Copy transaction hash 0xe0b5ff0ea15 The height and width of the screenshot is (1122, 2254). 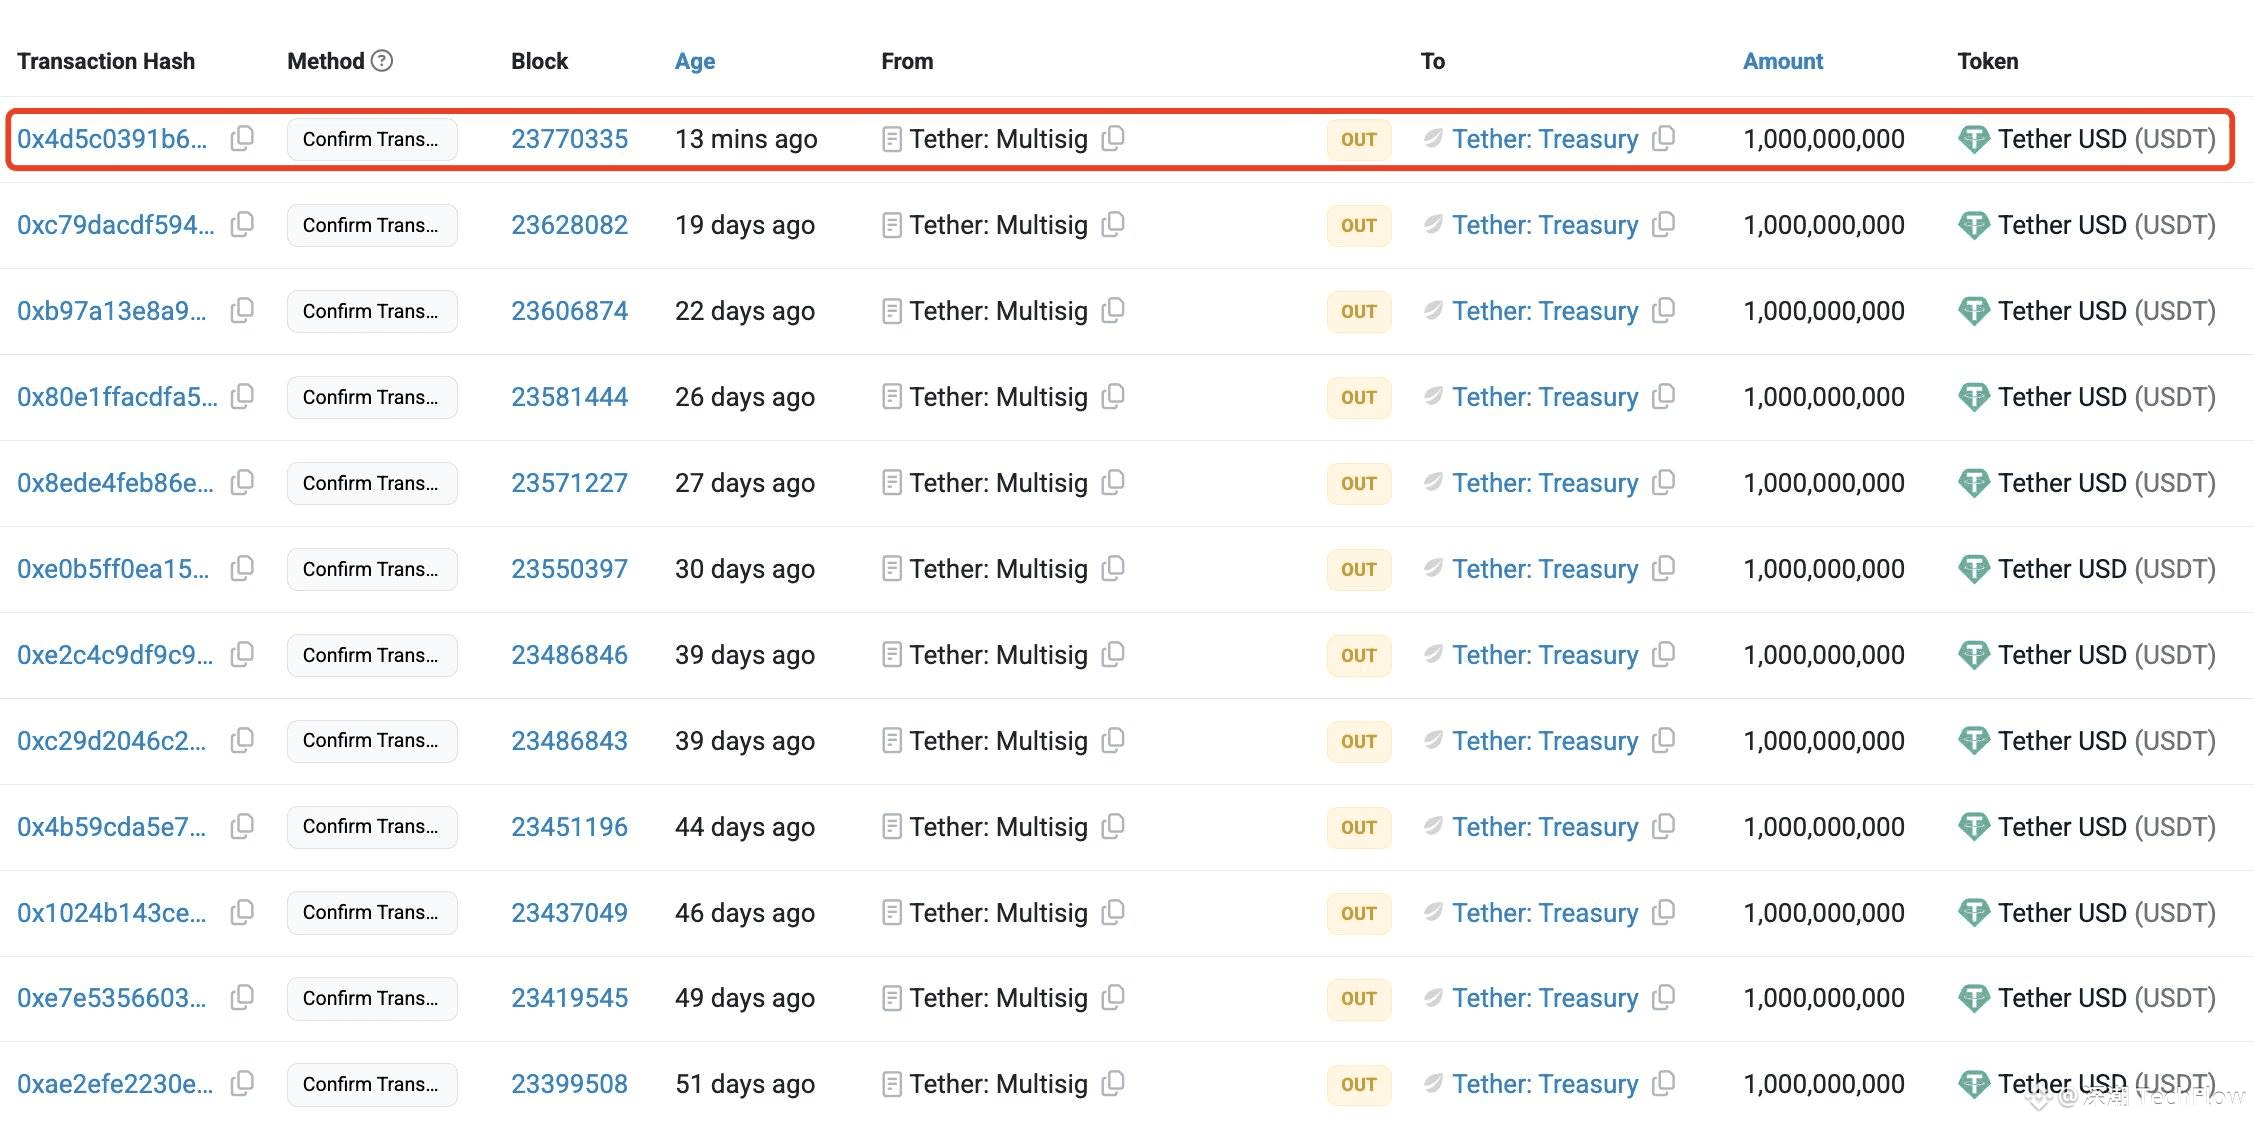[x=242, y=569]
